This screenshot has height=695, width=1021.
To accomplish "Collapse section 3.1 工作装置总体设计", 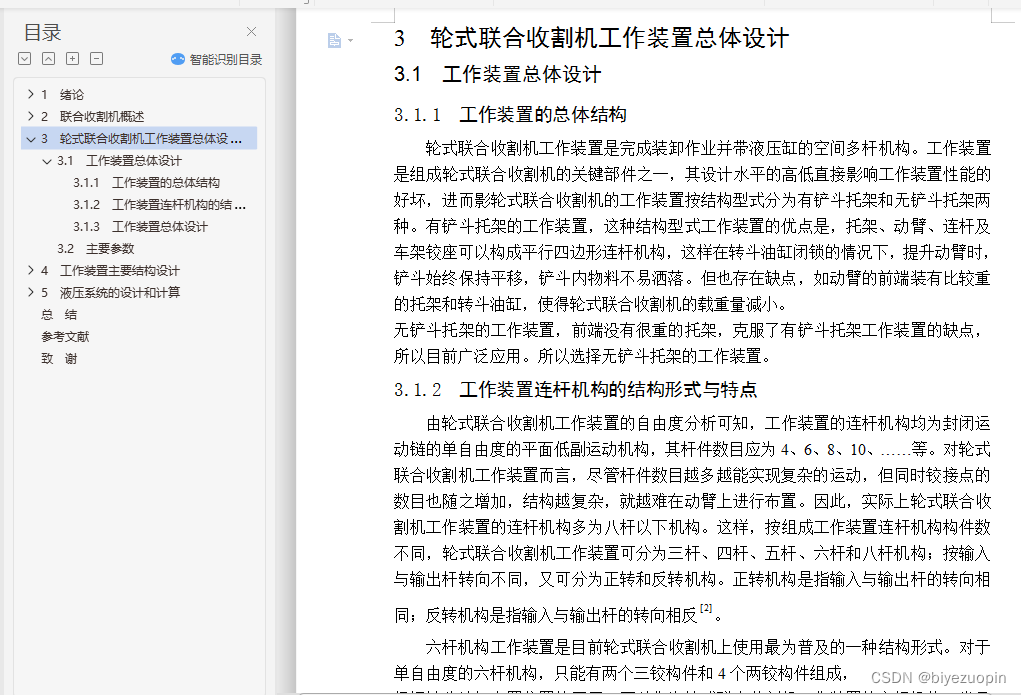I will (47, 161).
